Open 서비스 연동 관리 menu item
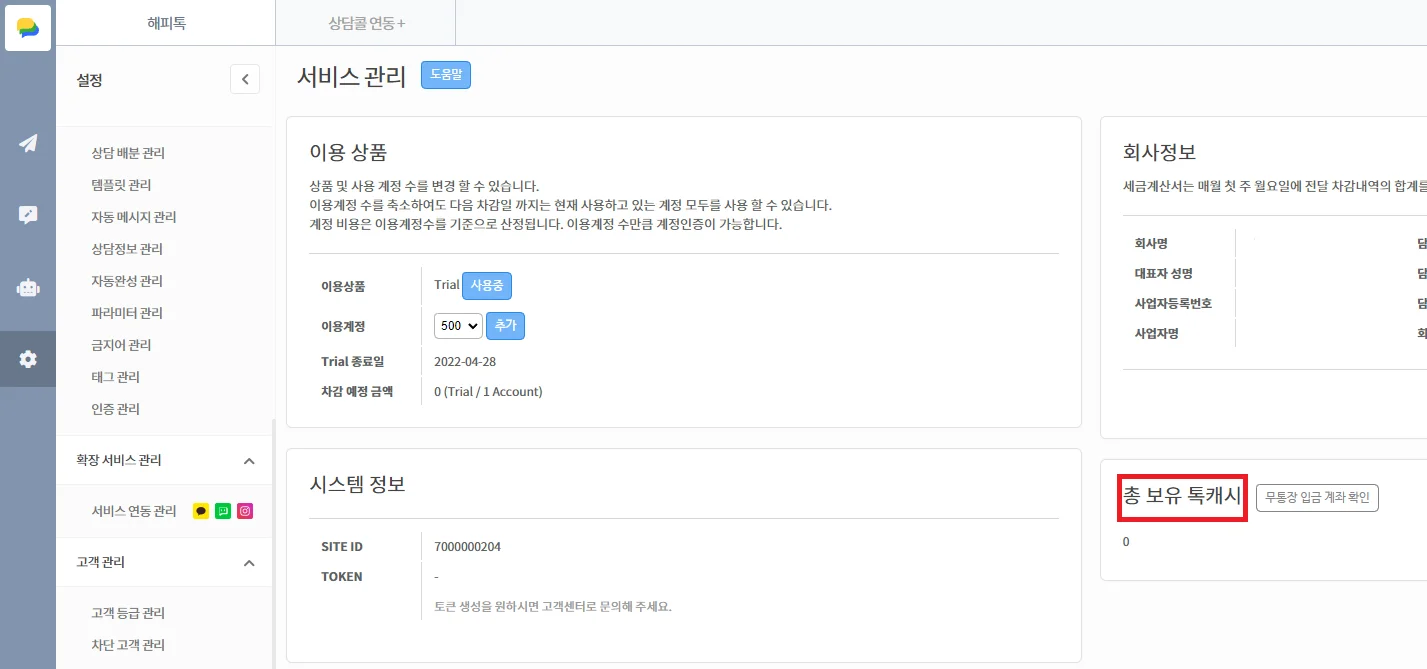The height and width of the screenshot is (669, 1427). pyautogui.click(x=134, y=511)
